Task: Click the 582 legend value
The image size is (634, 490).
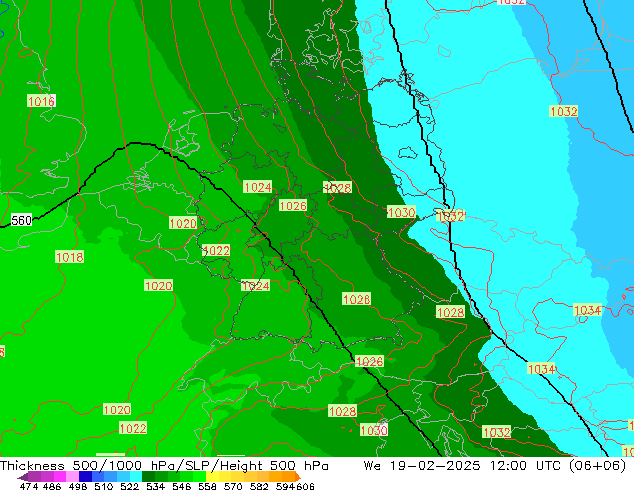Action: pyautogui.click(x=259, y=486)
